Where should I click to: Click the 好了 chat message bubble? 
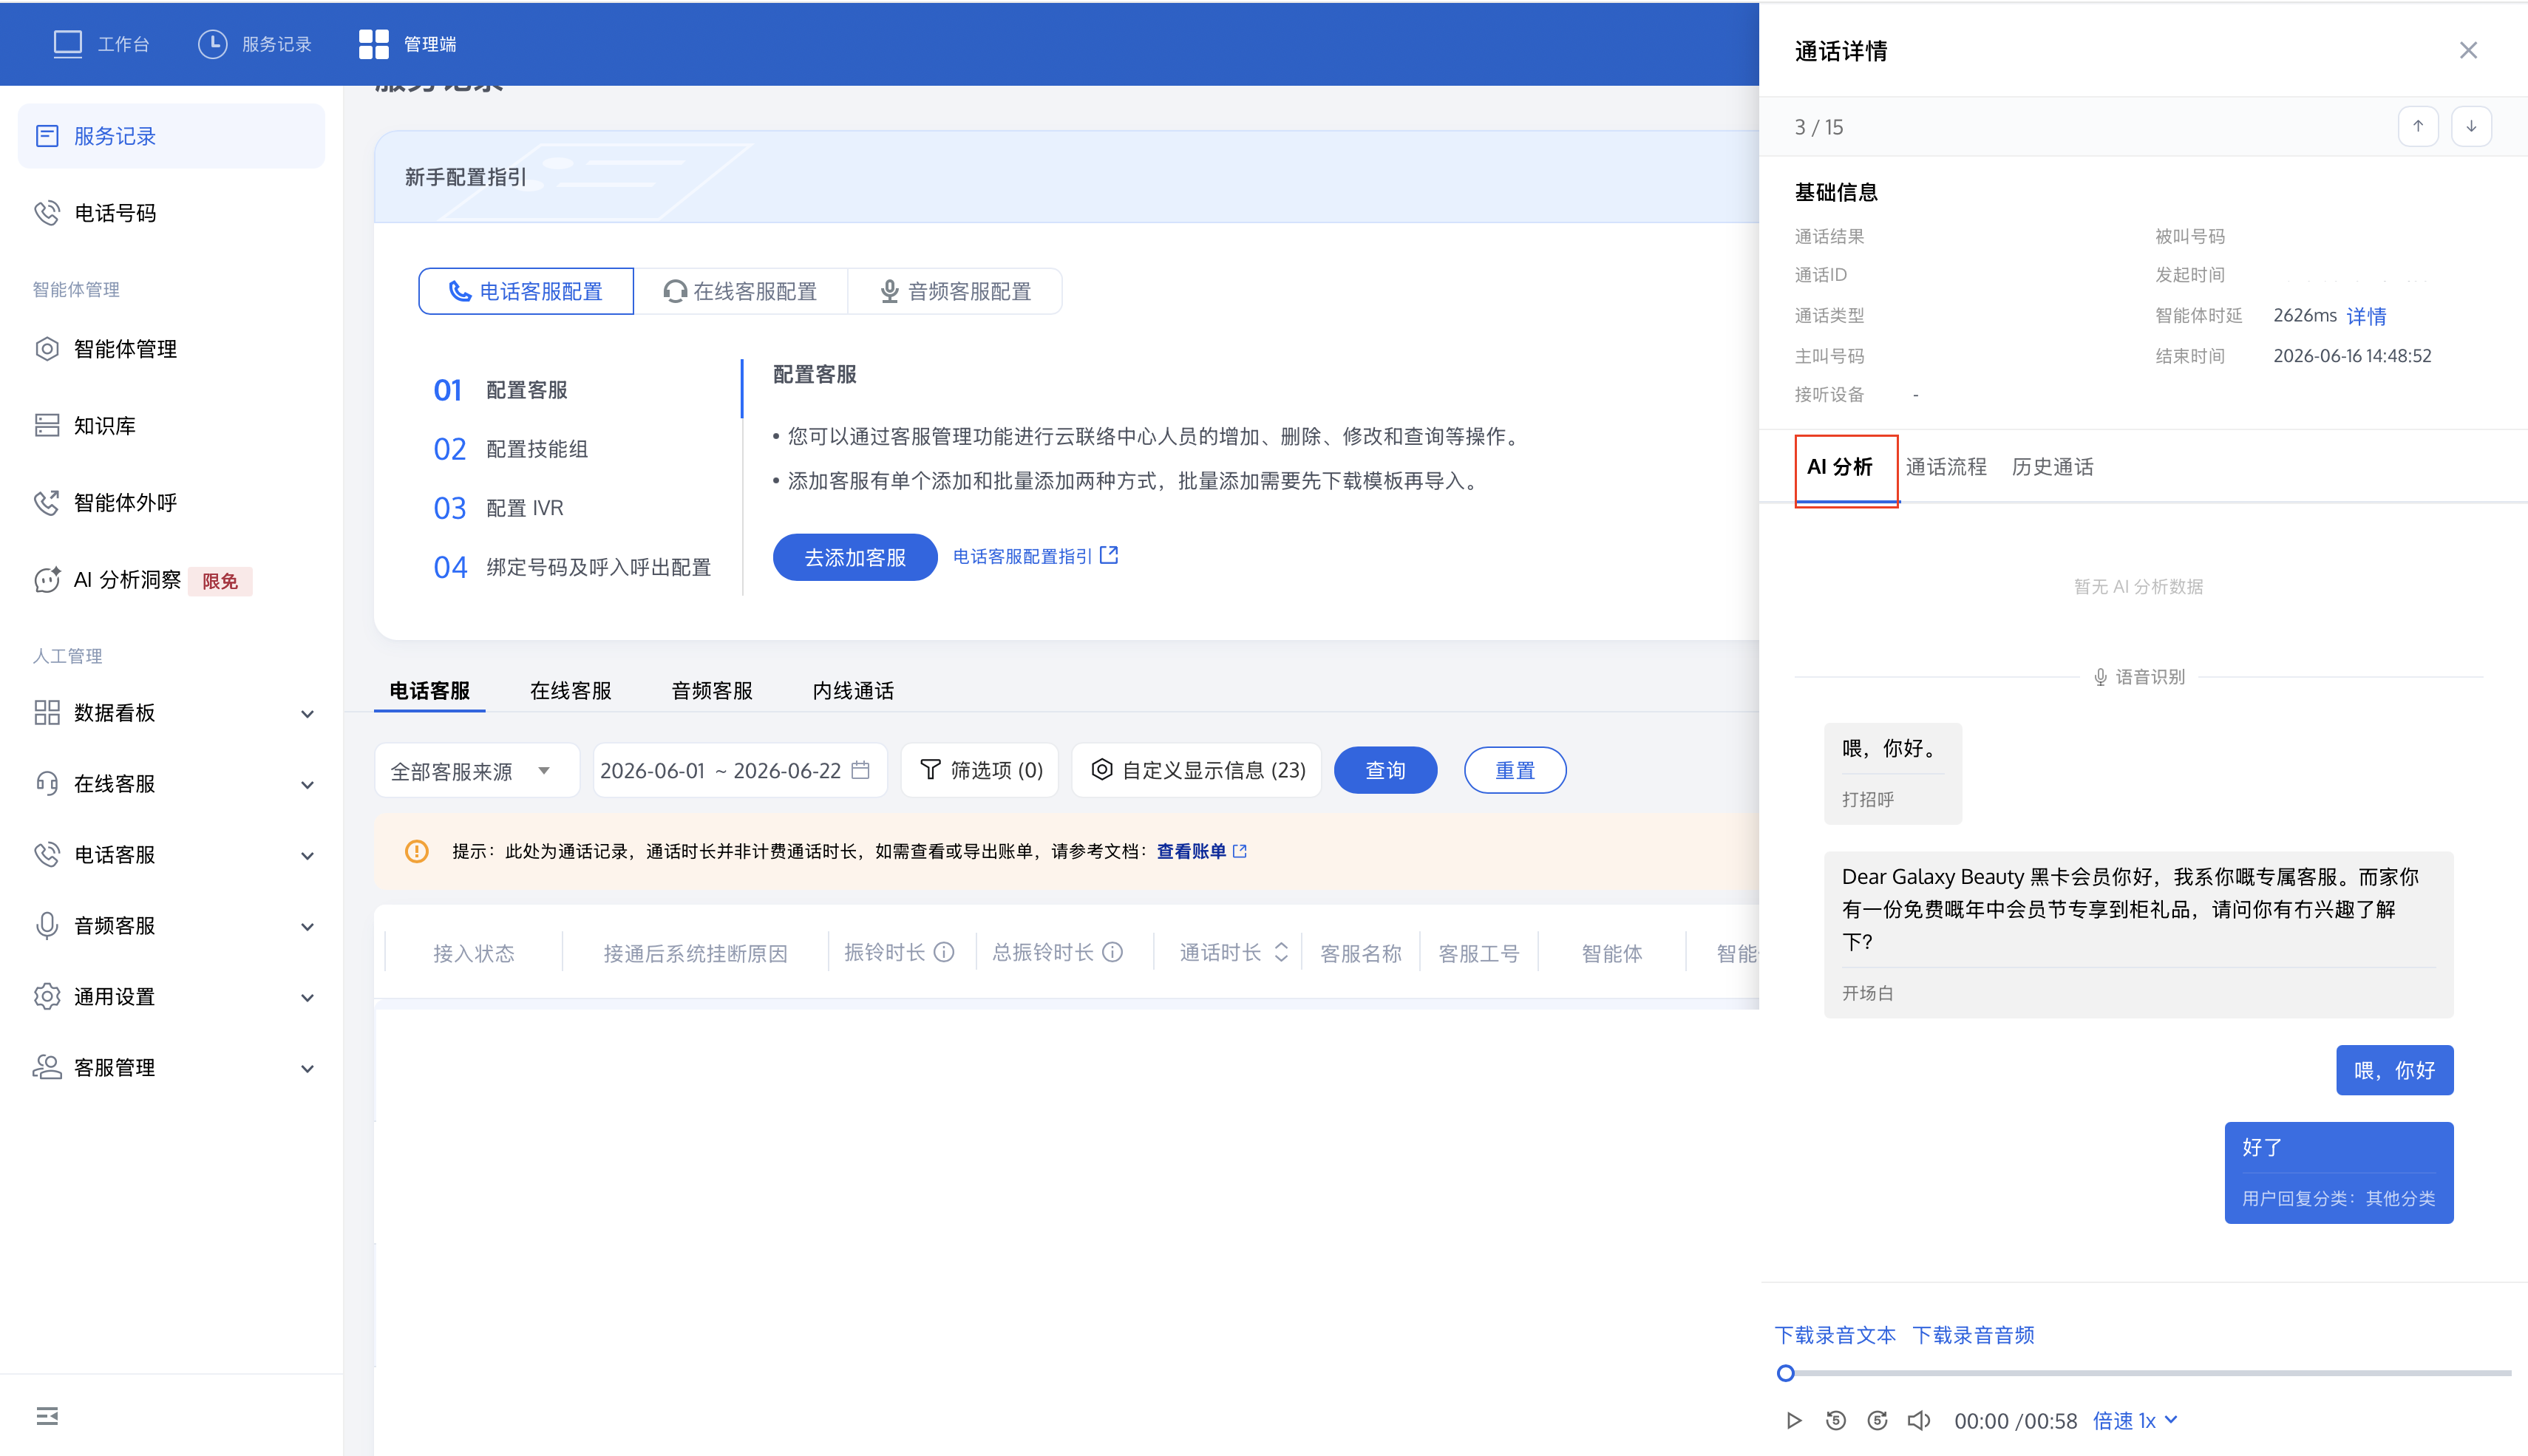tap(2339, 1172)
